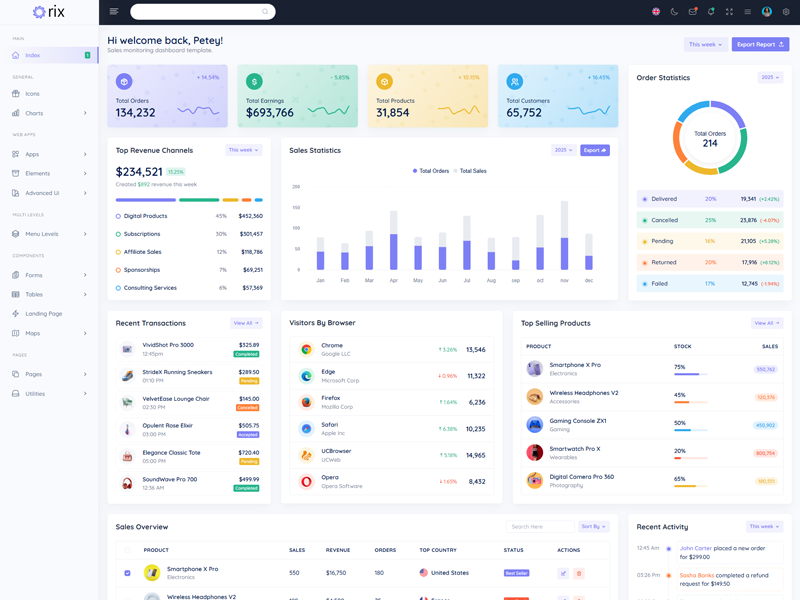Open the messages envelope icon

click(x=692, y=12)
